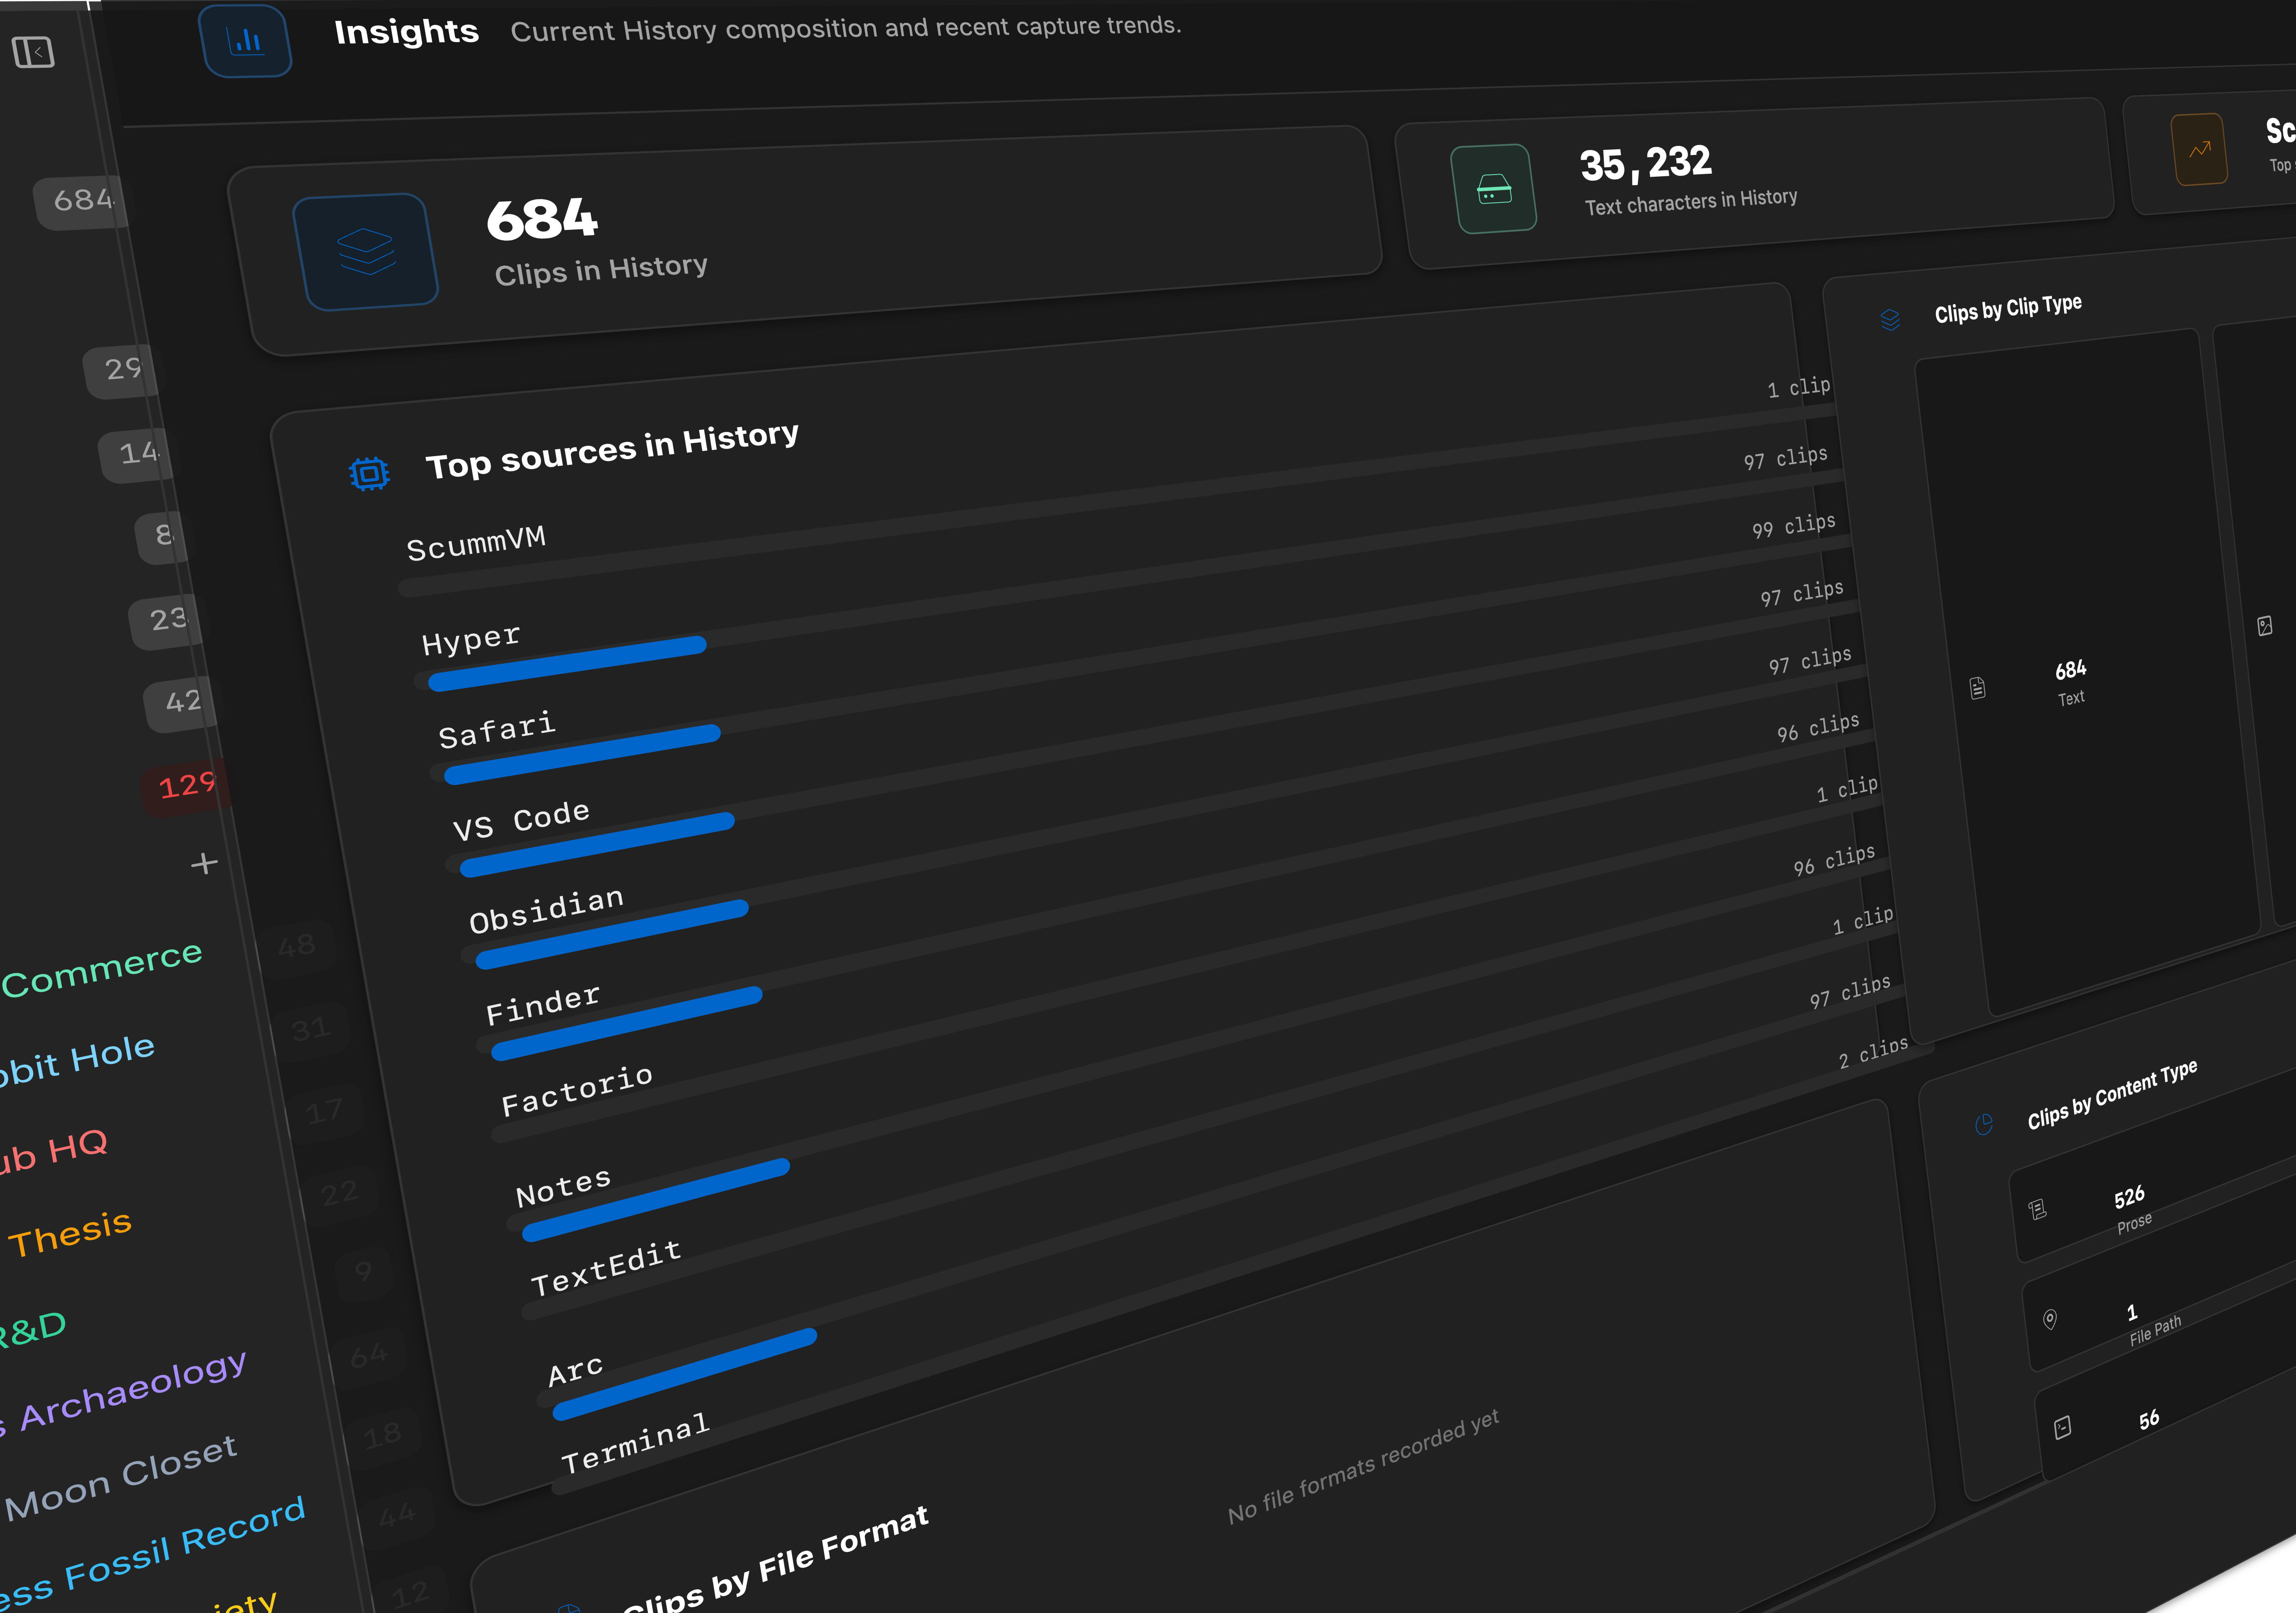Click the document icon beside 684 Text
2296x1613 pixels.
[1977, 688]
